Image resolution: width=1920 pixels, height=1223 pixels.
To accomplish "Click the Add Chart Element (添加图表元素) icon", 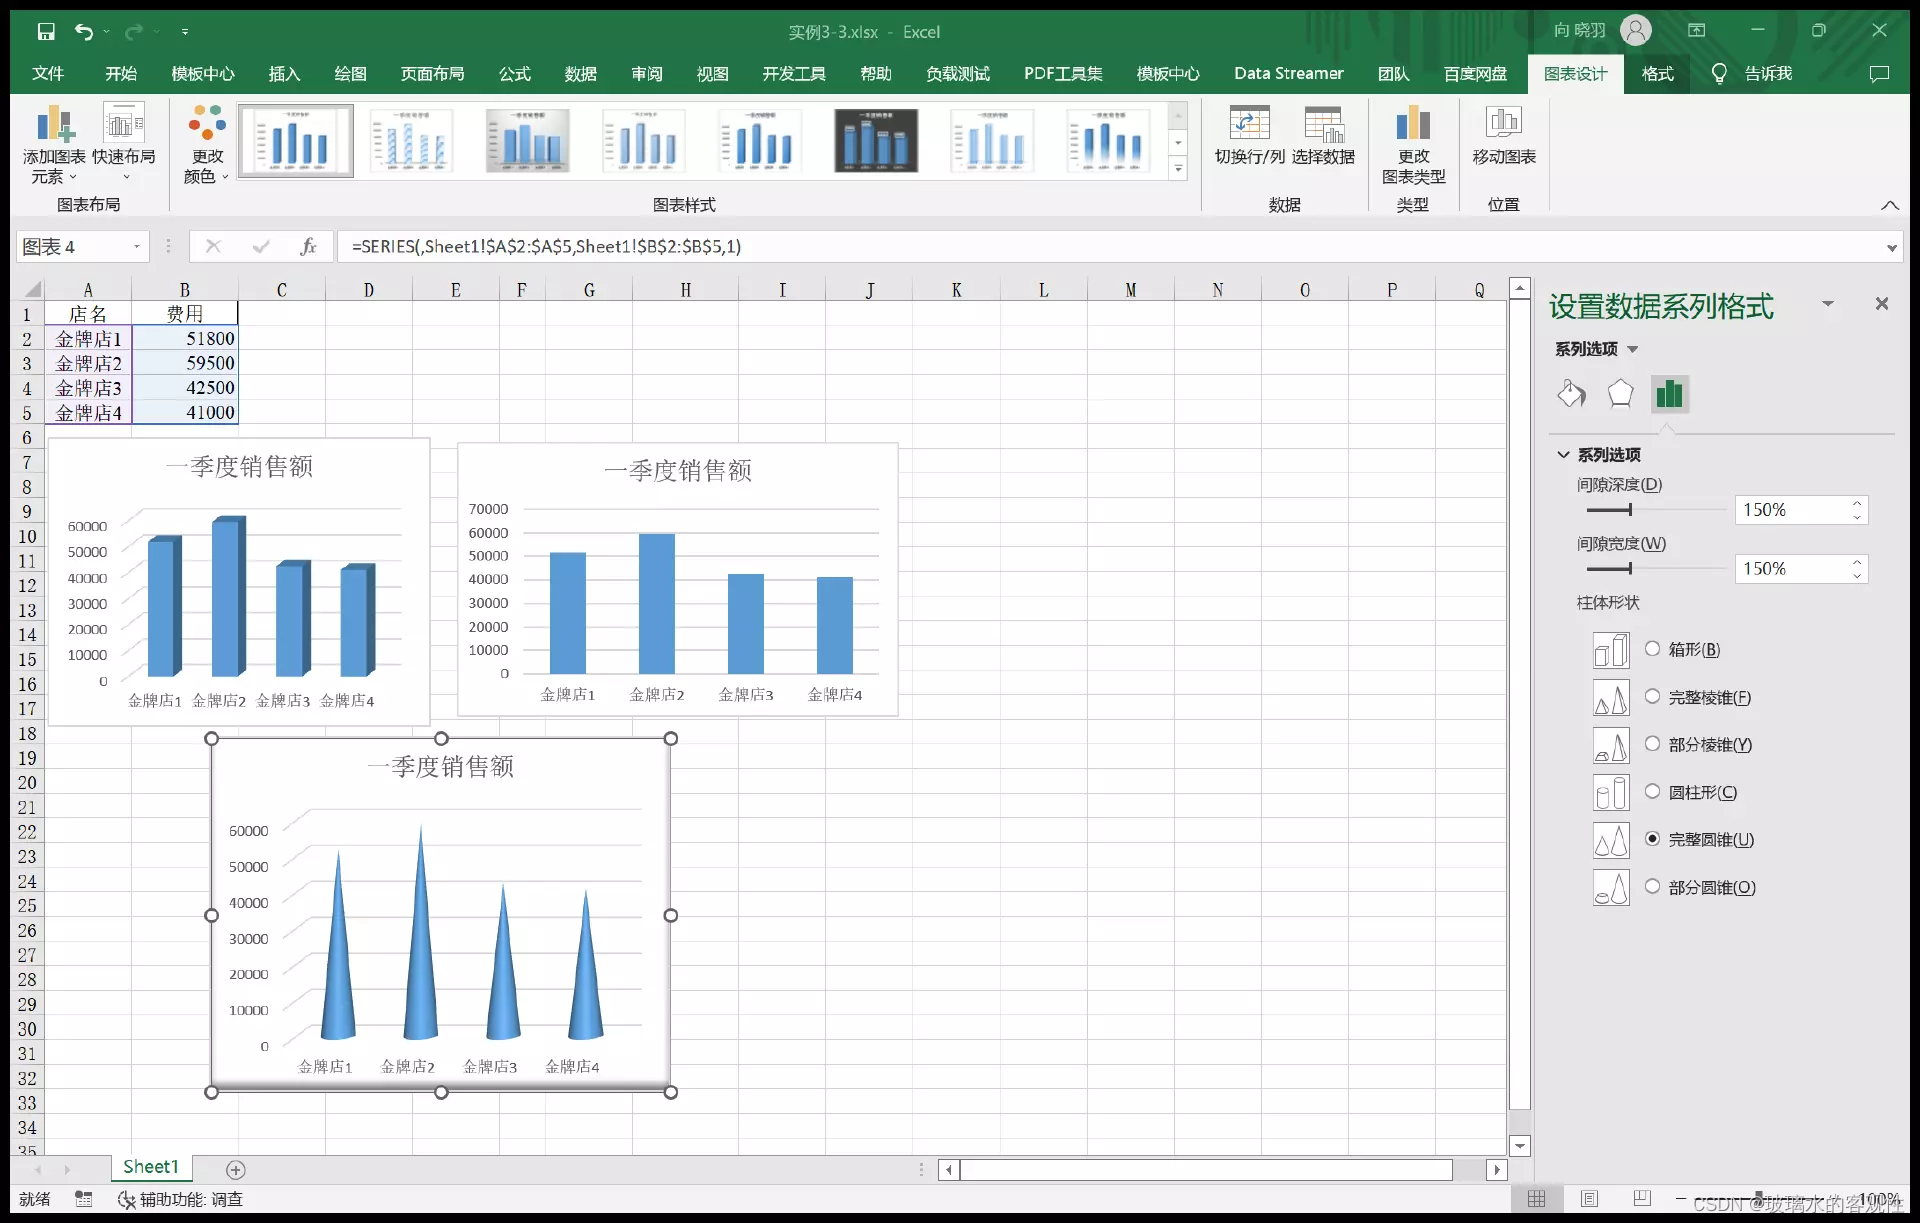I will (x=55, y=125).
